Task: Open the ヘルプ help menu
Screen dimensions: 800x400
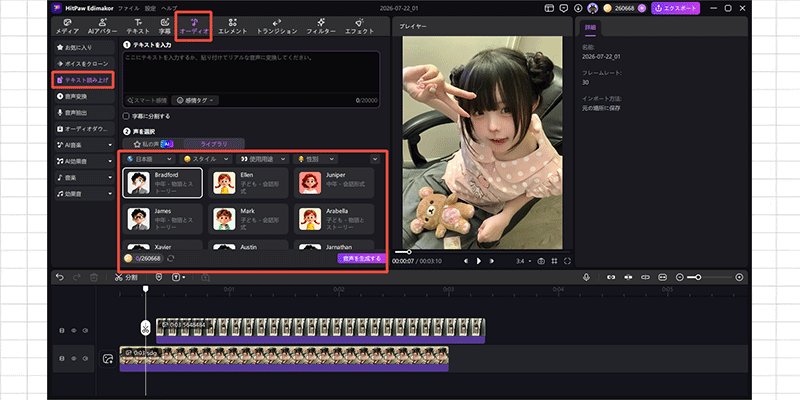Action: click(169, 9)
